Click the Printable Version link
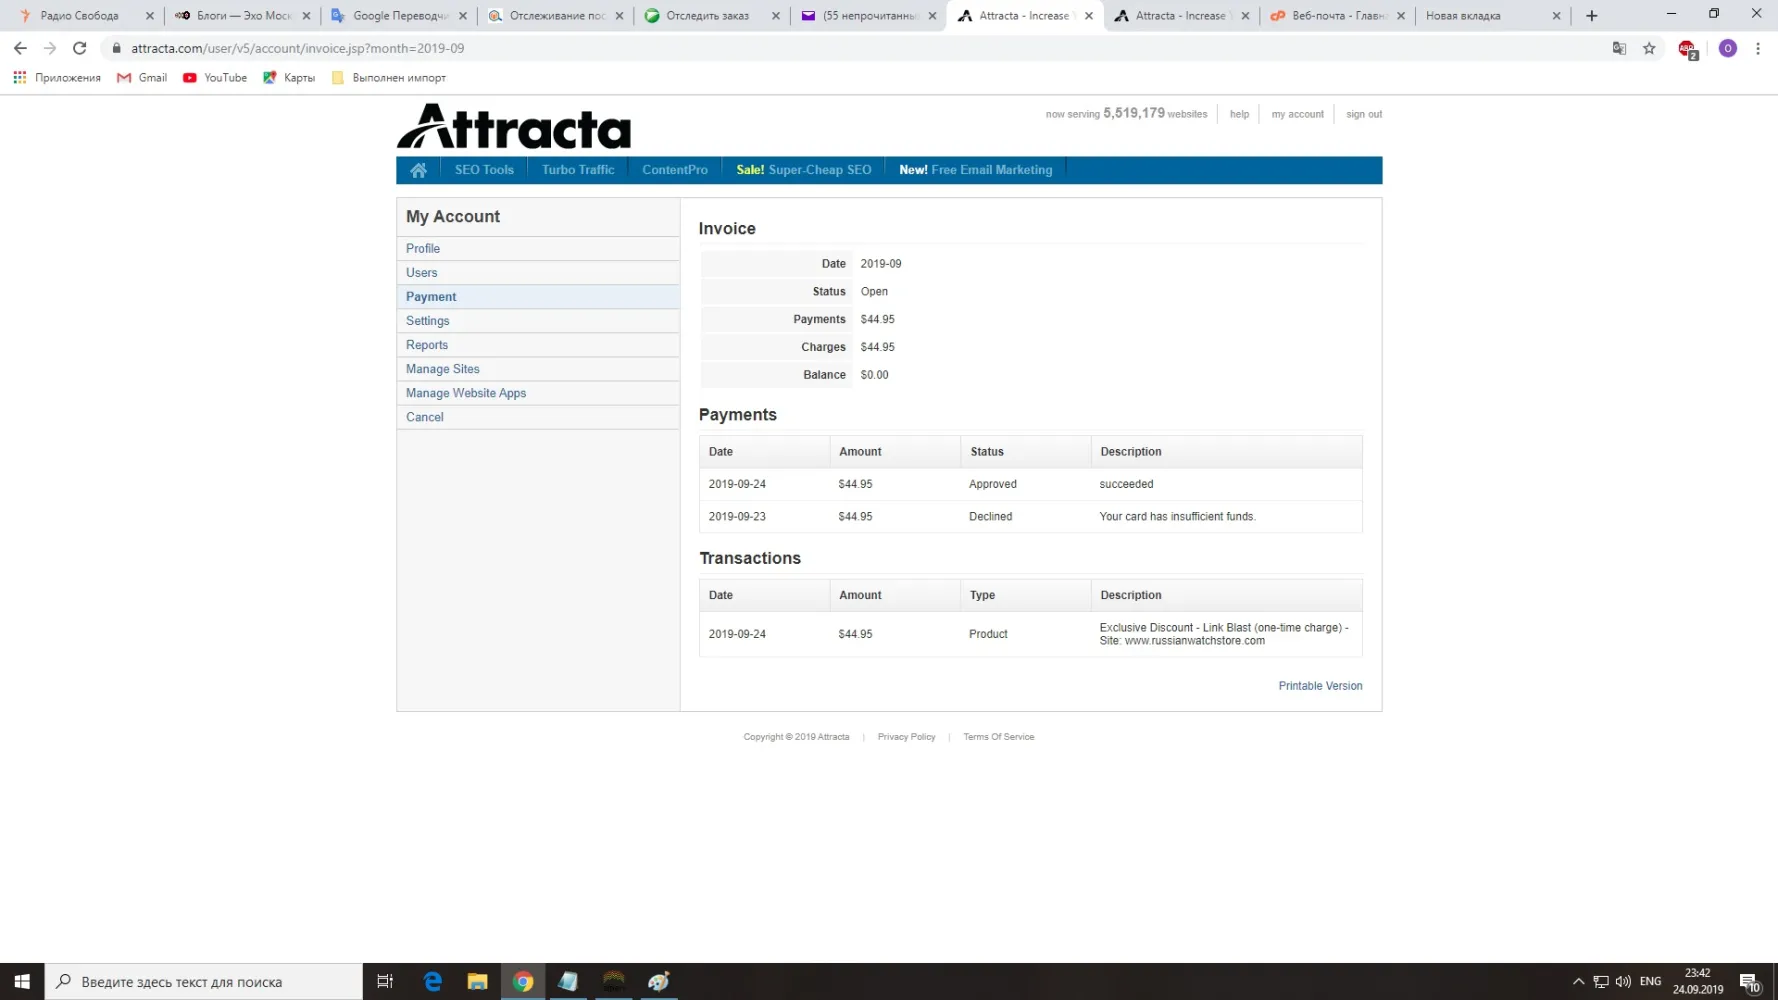The image size is (1778, 1000). click(x=1320, y=686)
